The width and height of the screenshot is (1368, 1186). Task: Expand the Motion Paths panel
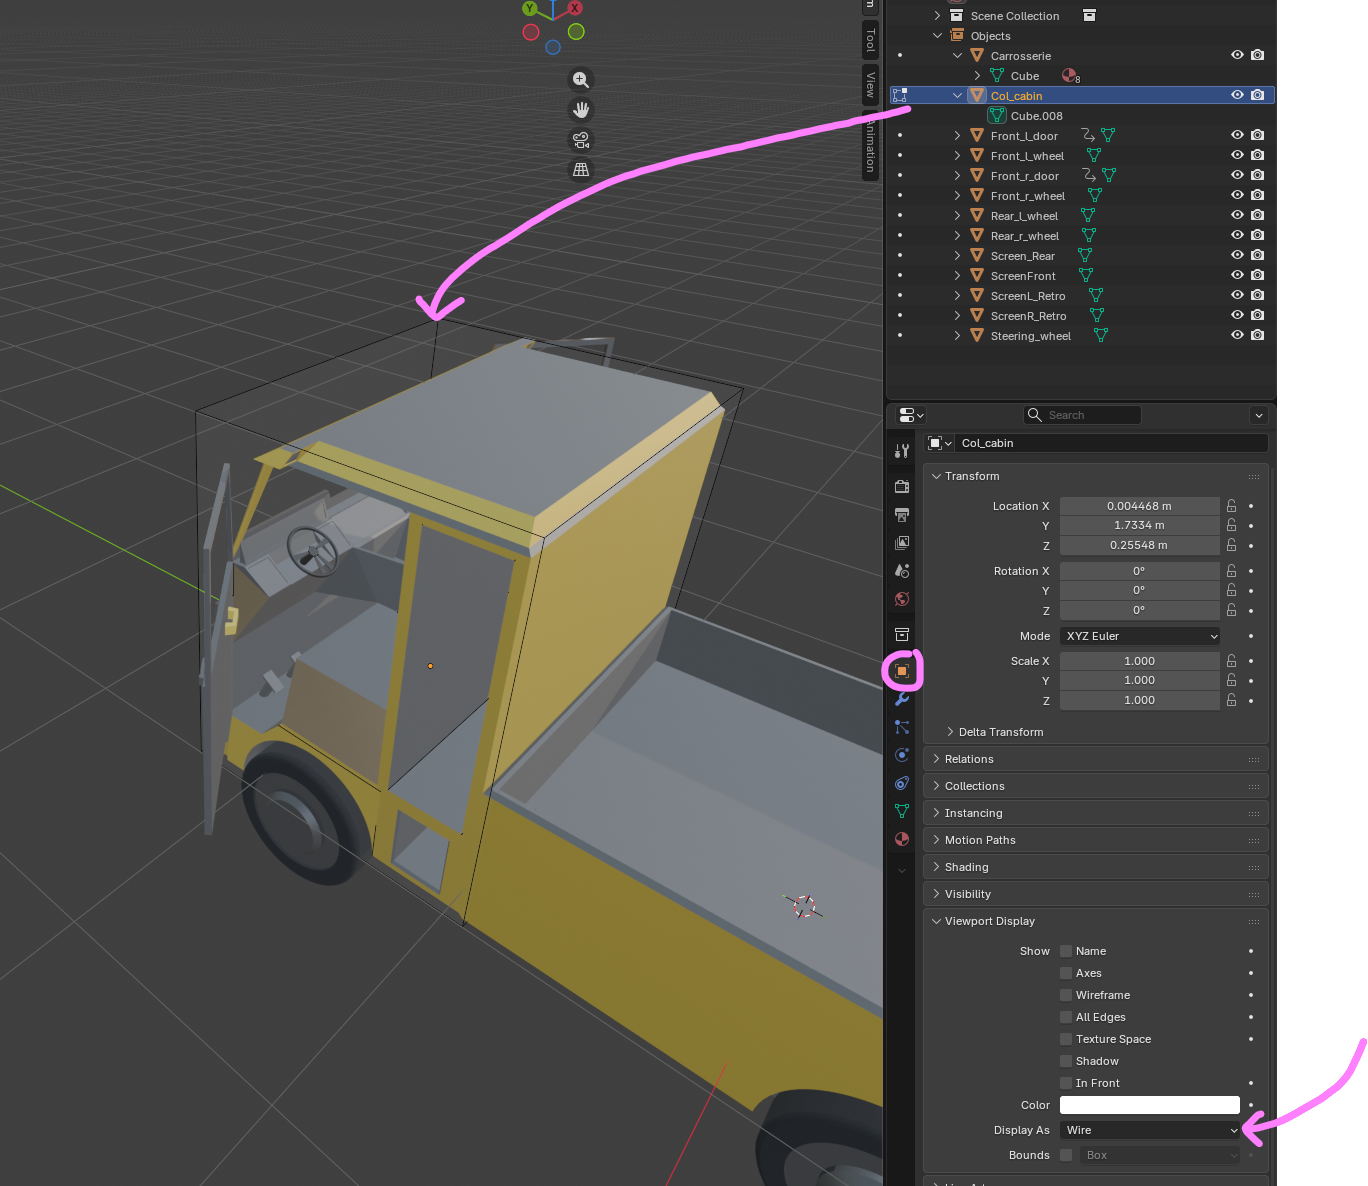click(x=1095, y=840)
